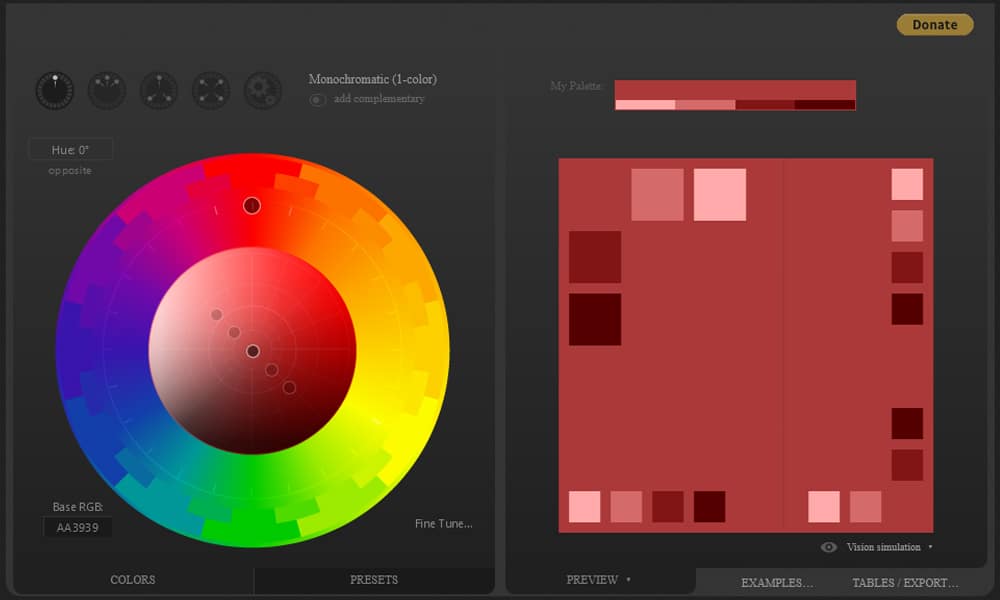Open Tables / Export options
The height and width of the screenshot is (600, 1000).
905,583
